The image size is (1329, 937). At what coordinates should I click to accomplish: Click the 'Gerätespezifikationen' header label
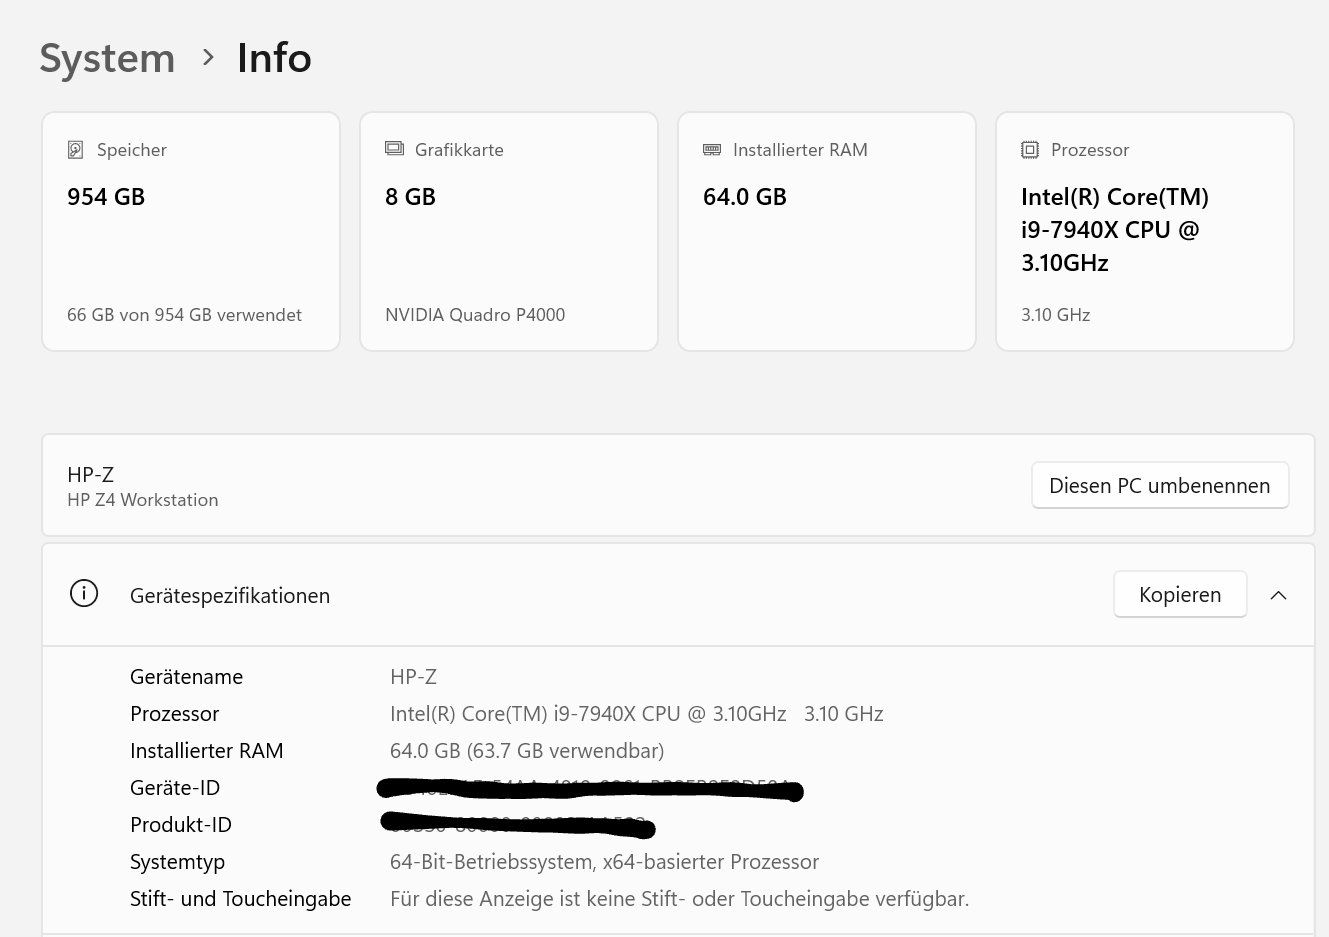(230, 596)
